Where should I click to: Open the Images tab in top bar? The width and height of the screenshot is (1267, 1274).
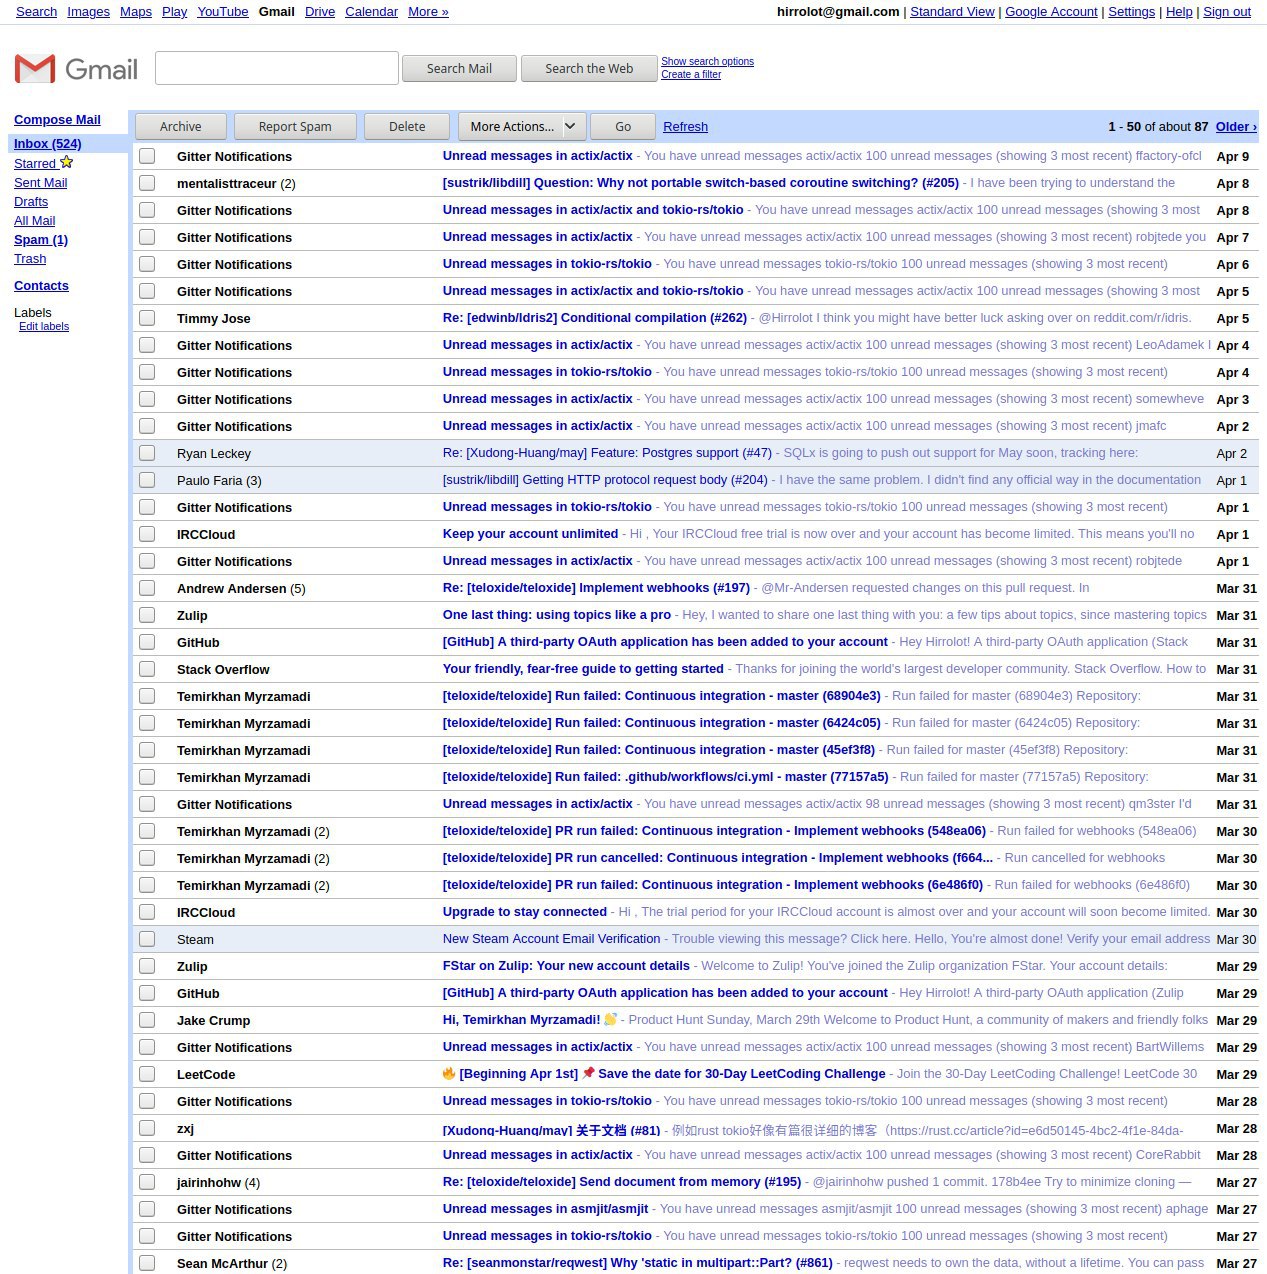tap(88, 12)
